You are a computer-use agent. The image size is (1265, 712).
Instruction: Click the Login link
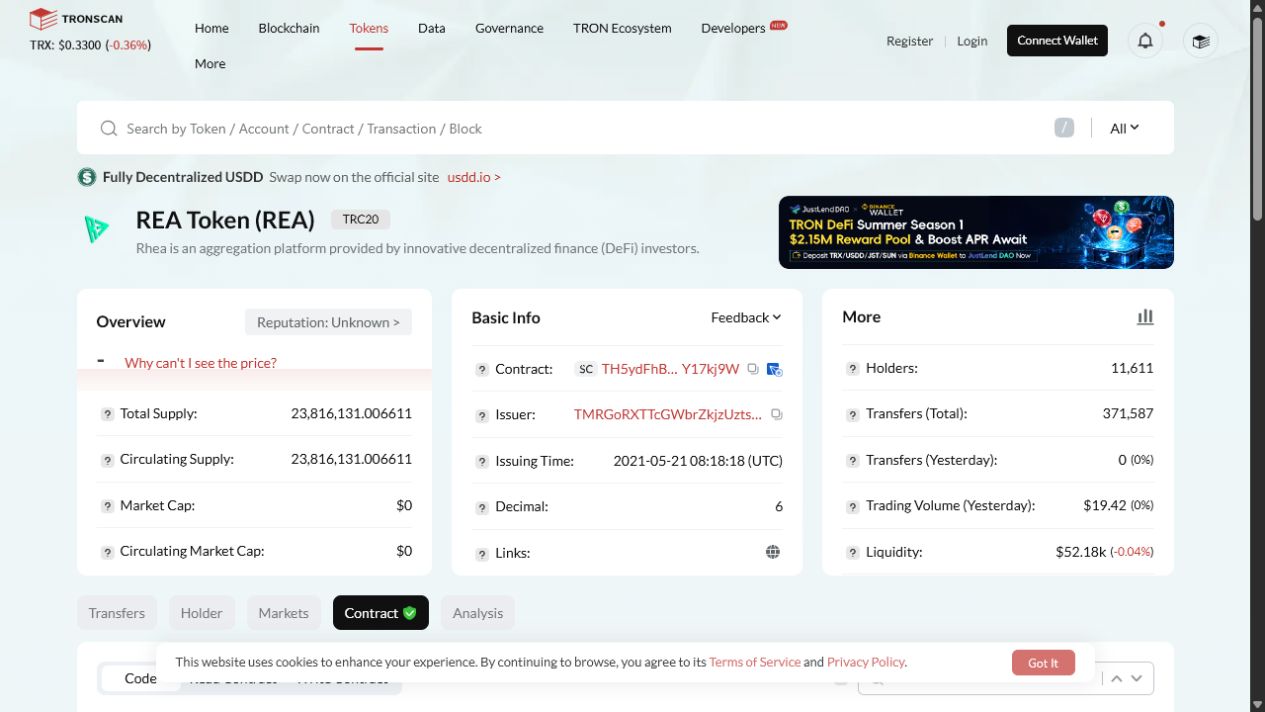coord(972,41)
